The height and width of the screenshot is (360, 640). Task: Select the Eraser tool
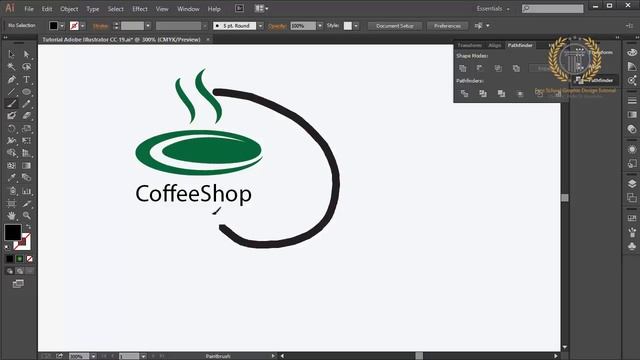[x=27, y=116]
